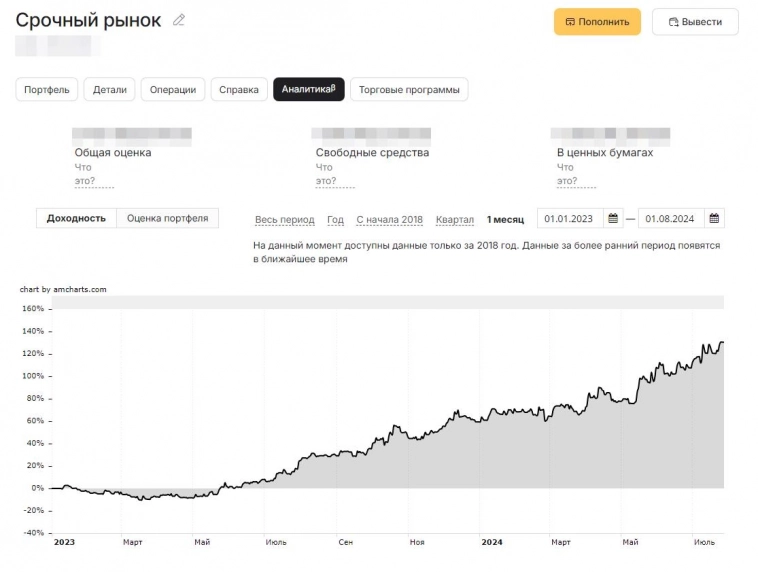
Task: Click the Срочный рынок heading
Action: pos(88,20)
